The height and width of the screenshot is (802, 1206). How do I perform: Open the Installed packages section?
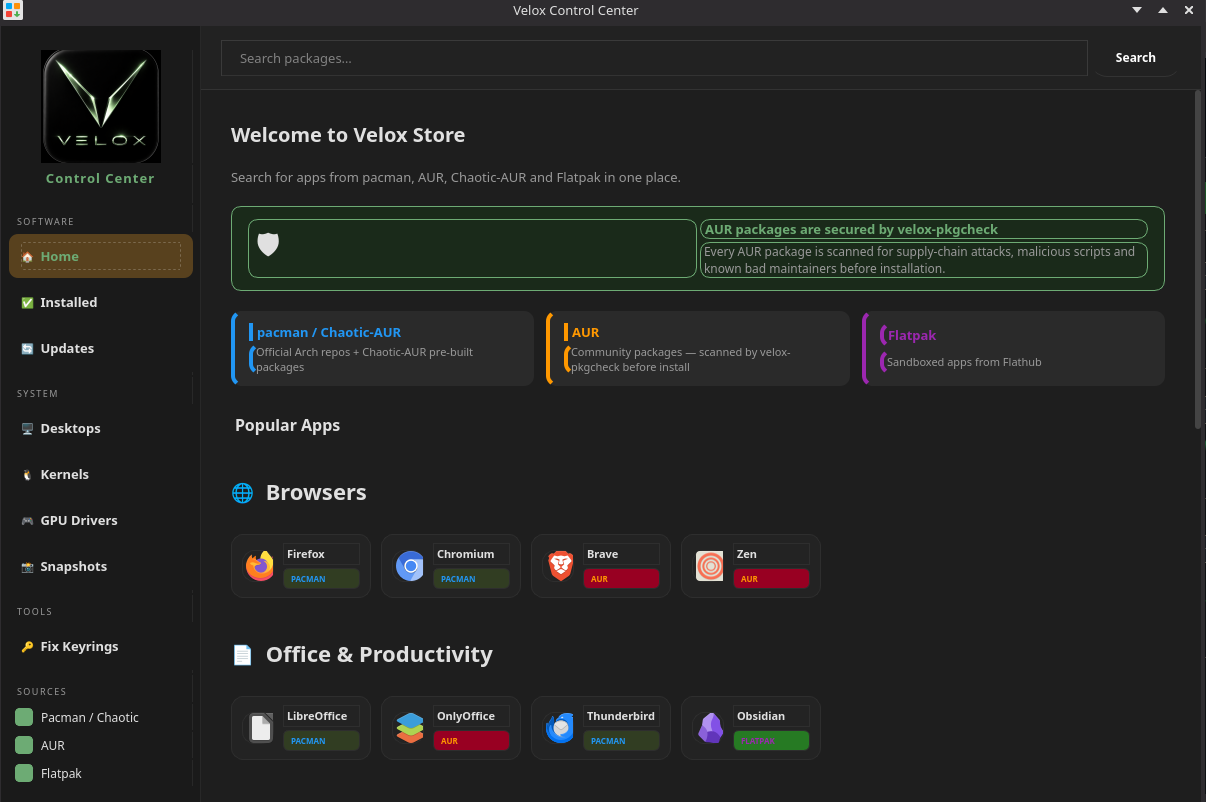101,302
